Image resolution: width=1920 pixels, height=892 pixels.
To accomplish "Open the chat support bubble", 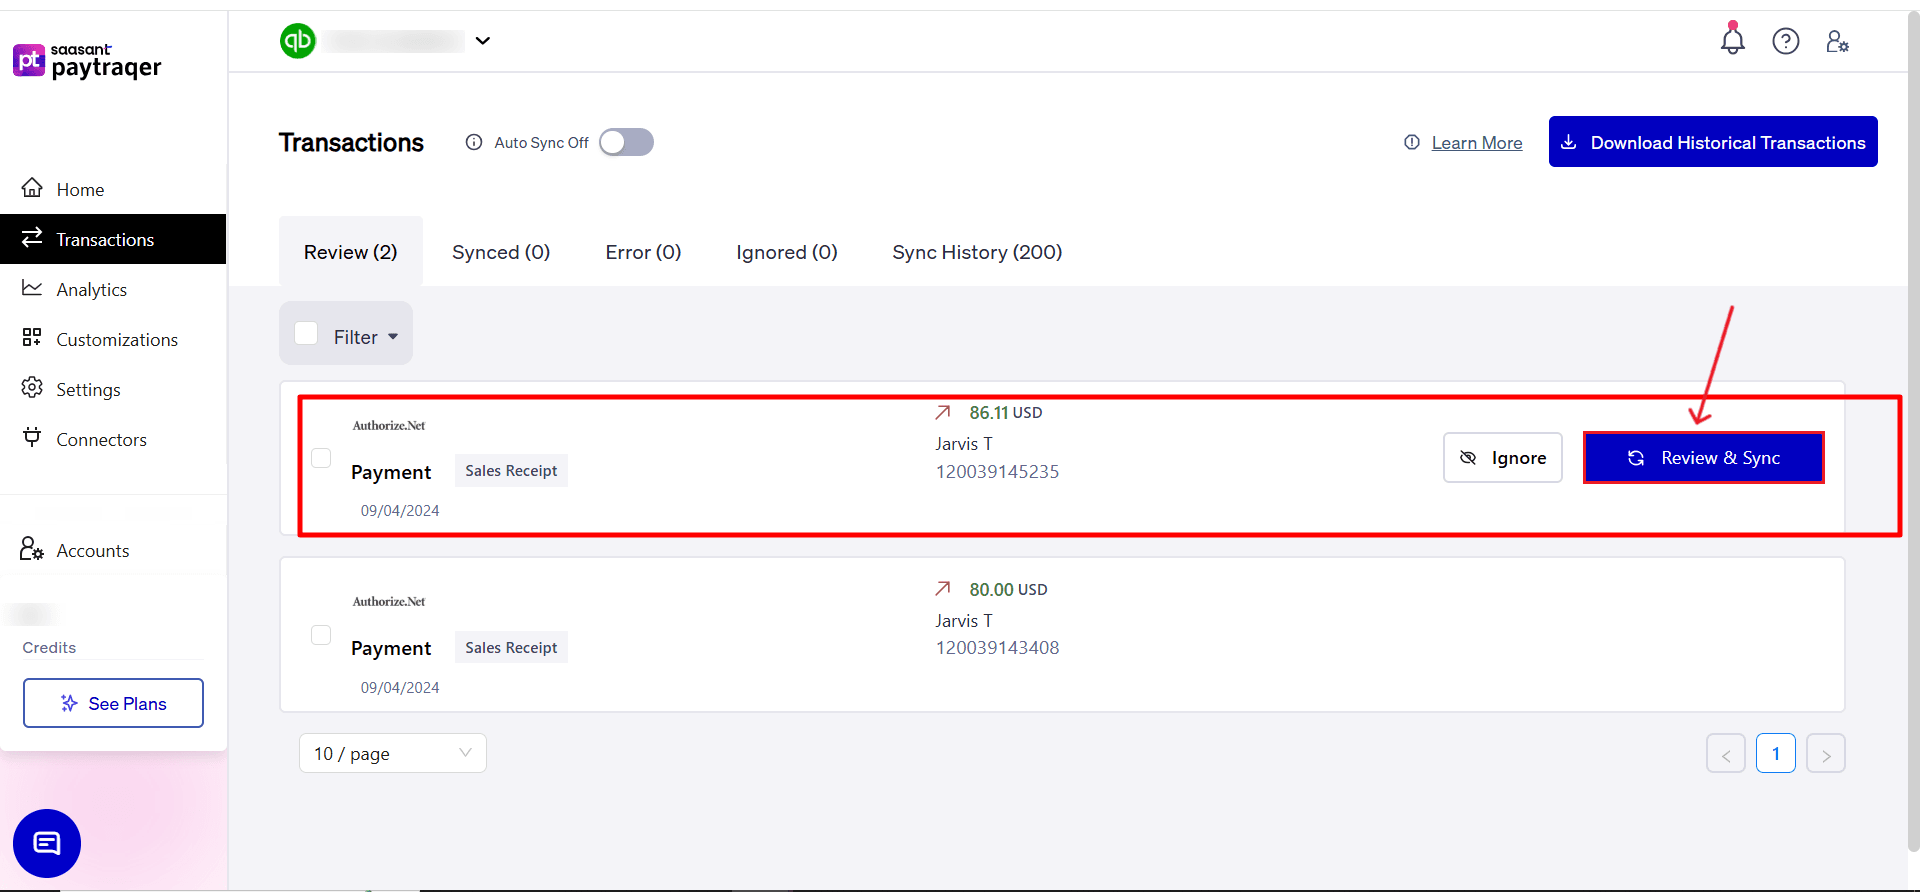I will click(47, 843).
